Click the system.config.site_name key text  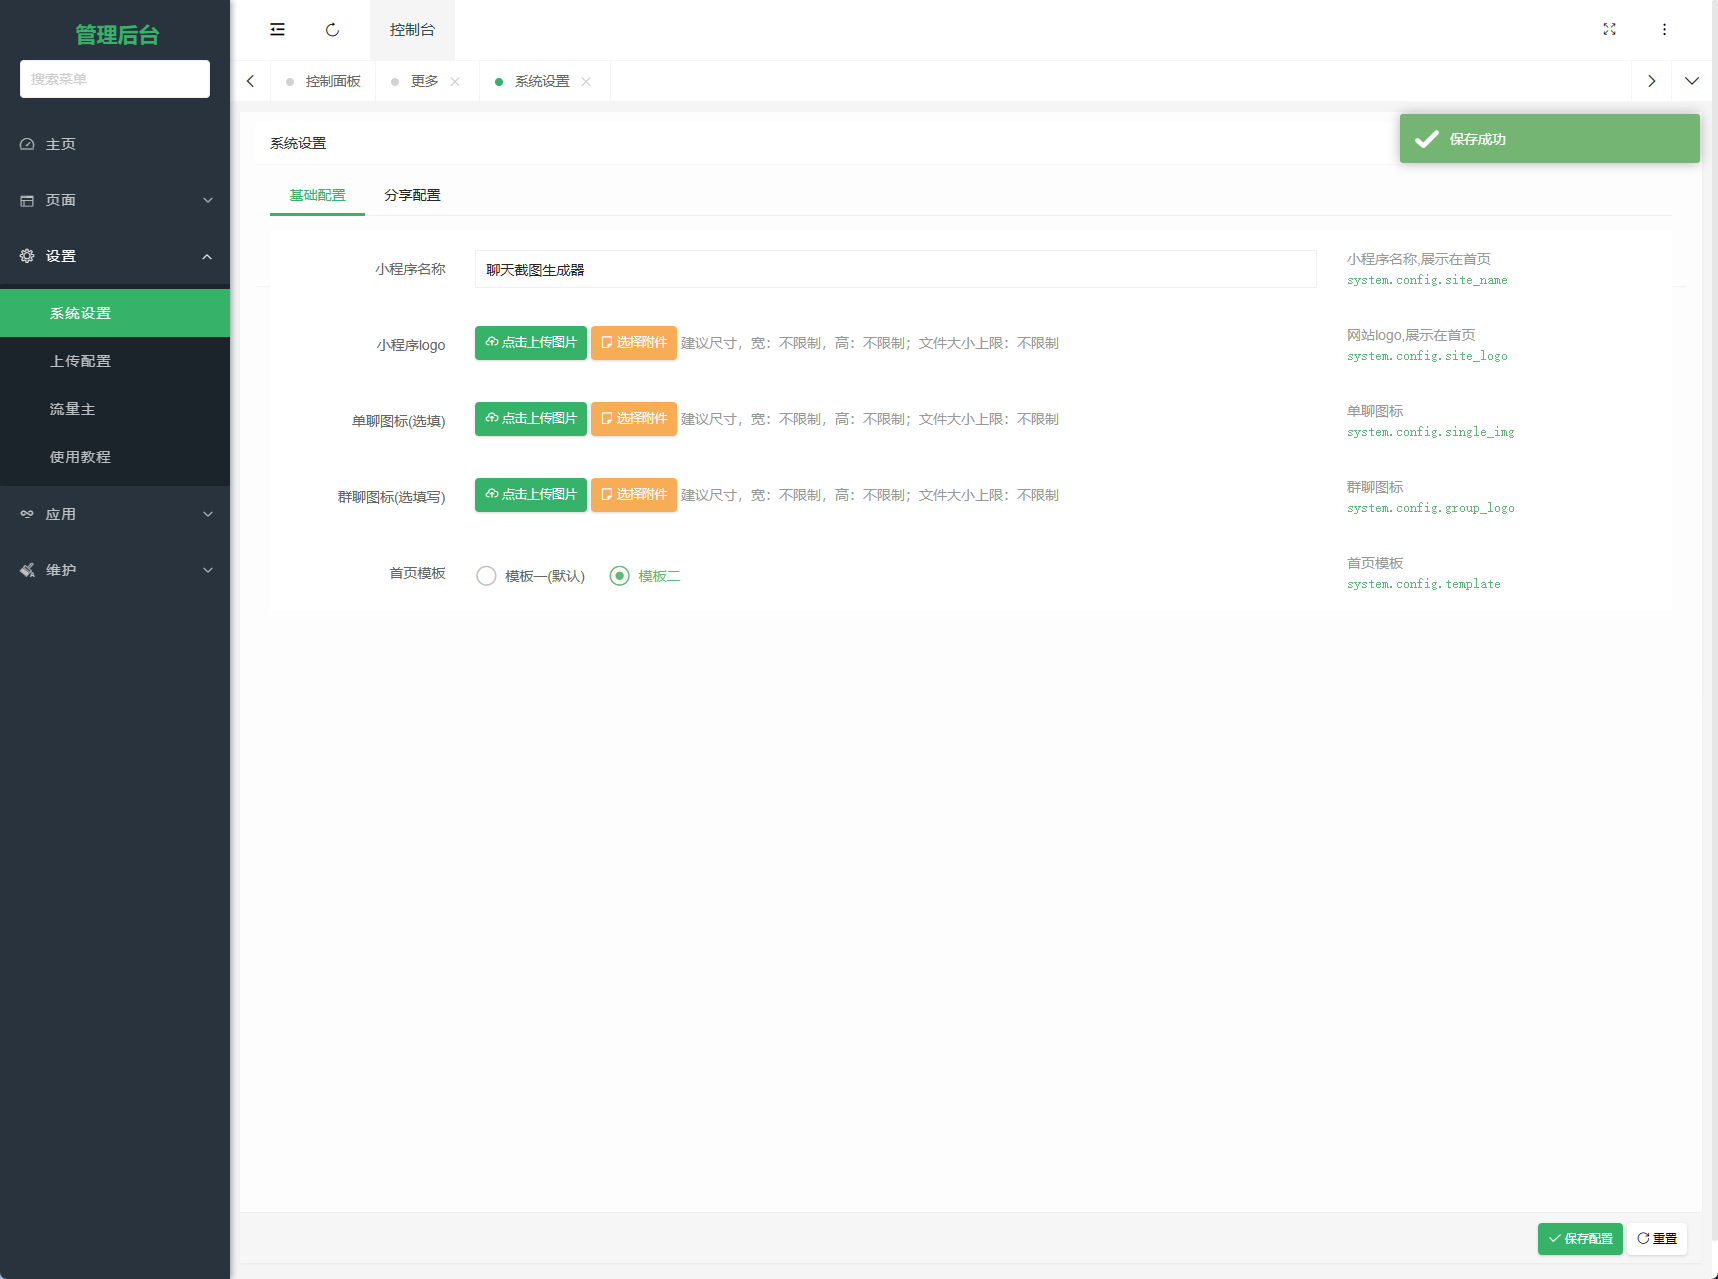point(1427,280)
